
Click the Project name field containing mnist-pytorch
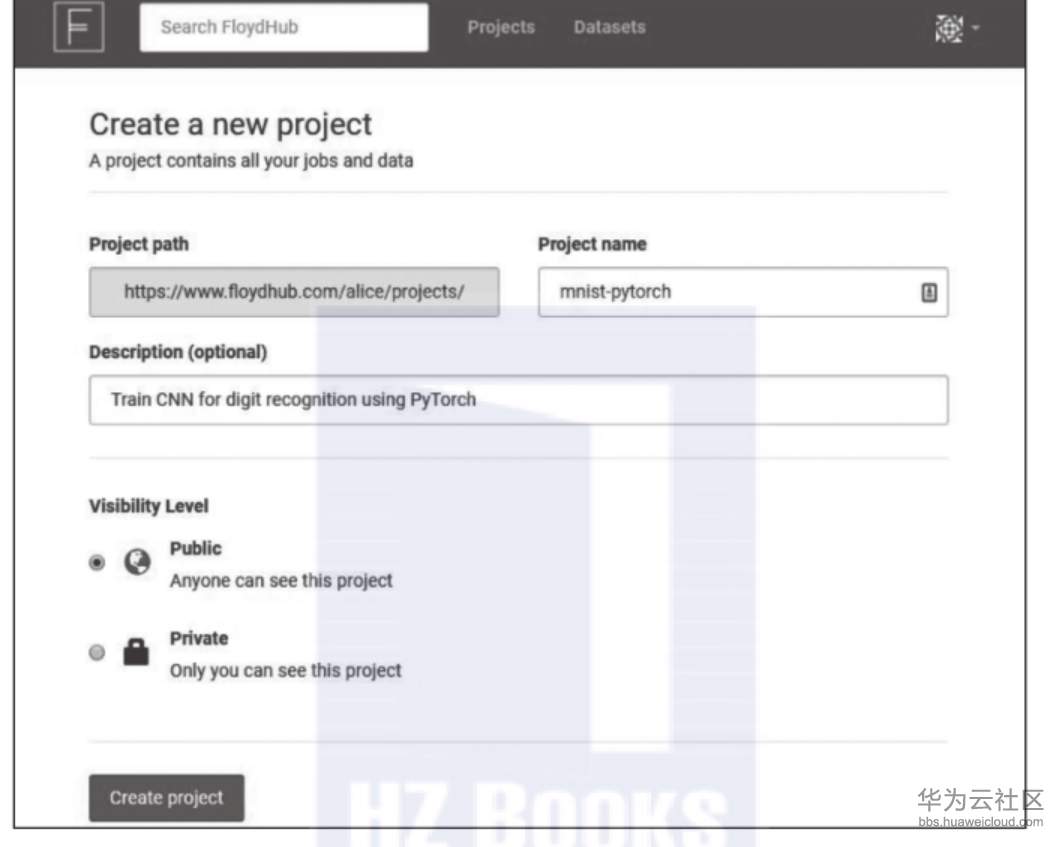pyautogui.click(x=743, y=292)
